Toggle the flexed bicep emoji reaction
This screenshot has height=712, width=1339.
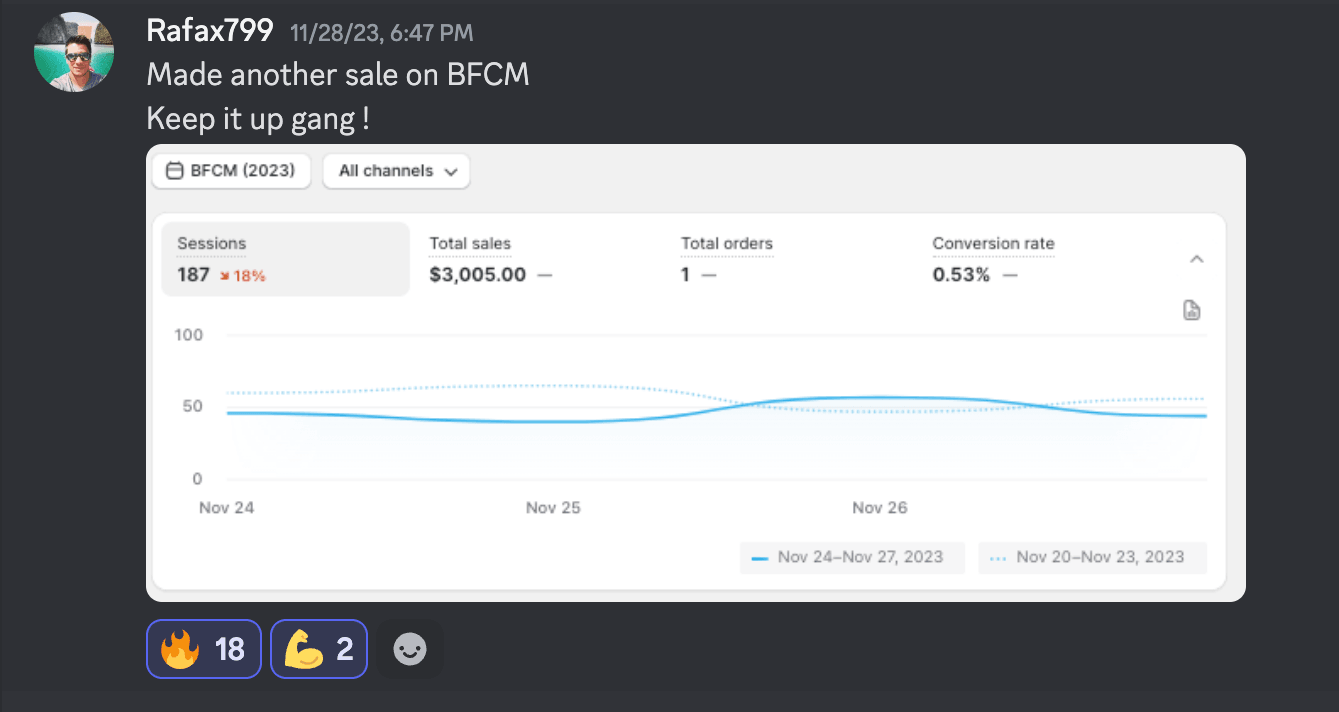click(319, 650)
